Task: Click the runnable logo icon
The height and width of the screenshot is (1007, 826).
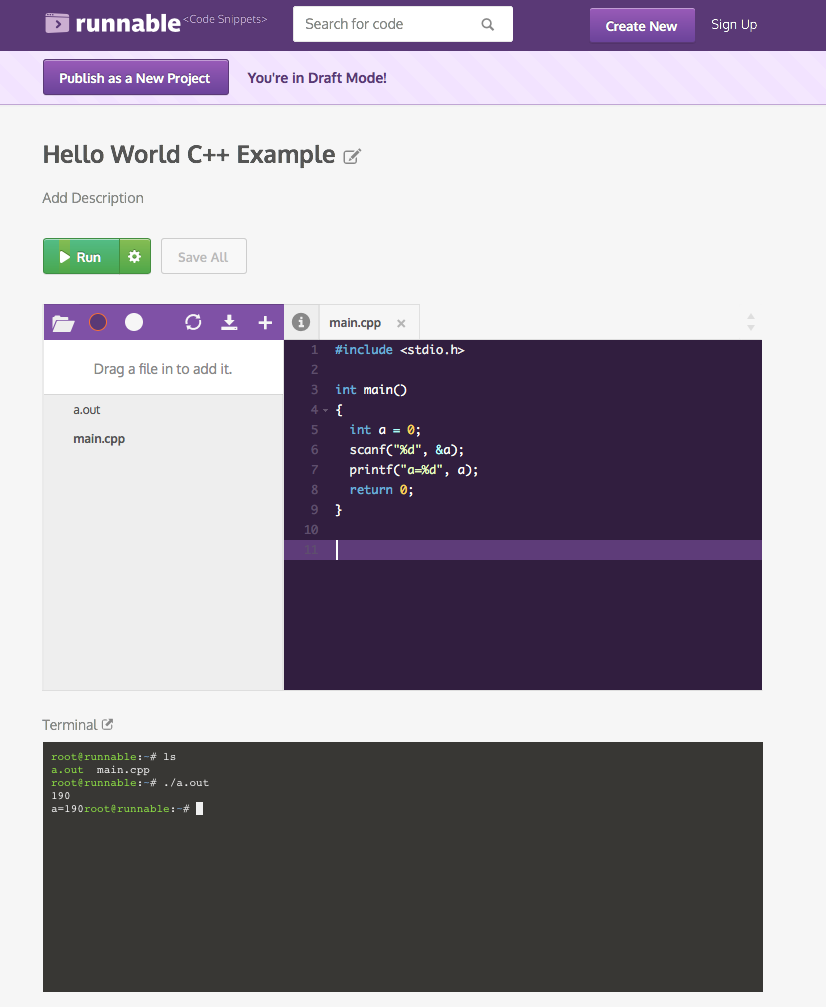Action: pos(57,24)
